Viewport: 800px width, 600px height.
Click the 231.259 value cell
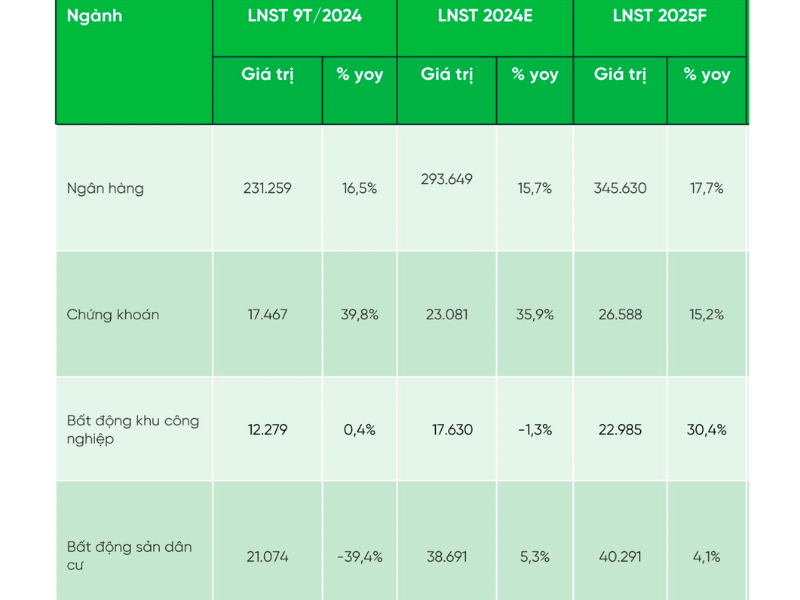(268, 188)
